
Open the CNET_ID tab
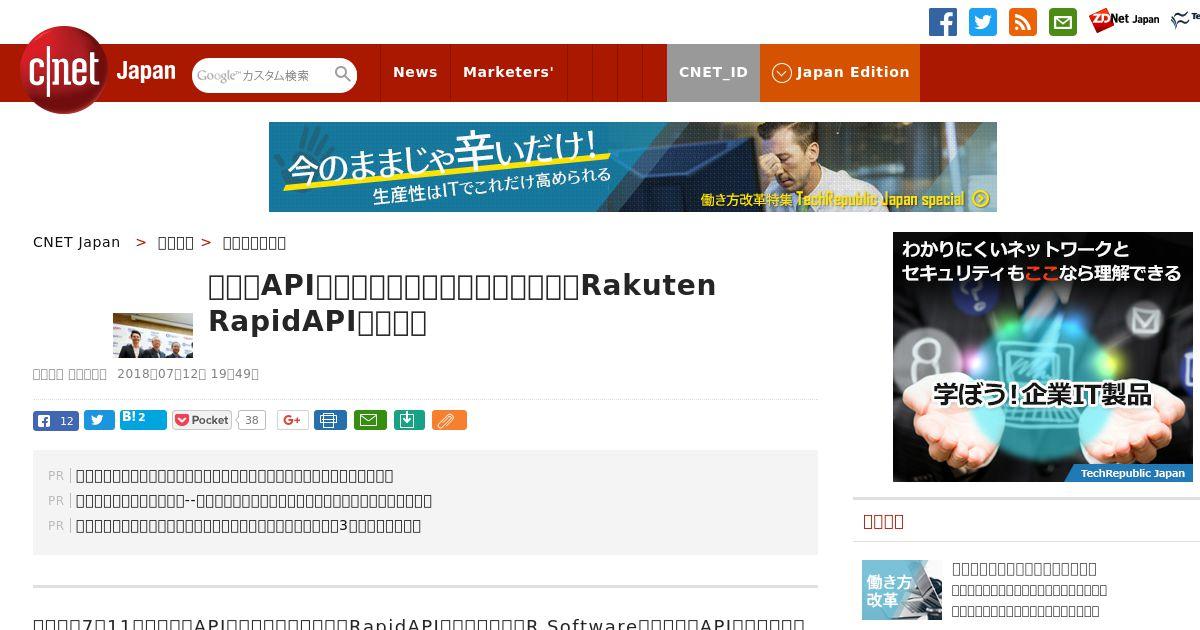coord(713,72)
